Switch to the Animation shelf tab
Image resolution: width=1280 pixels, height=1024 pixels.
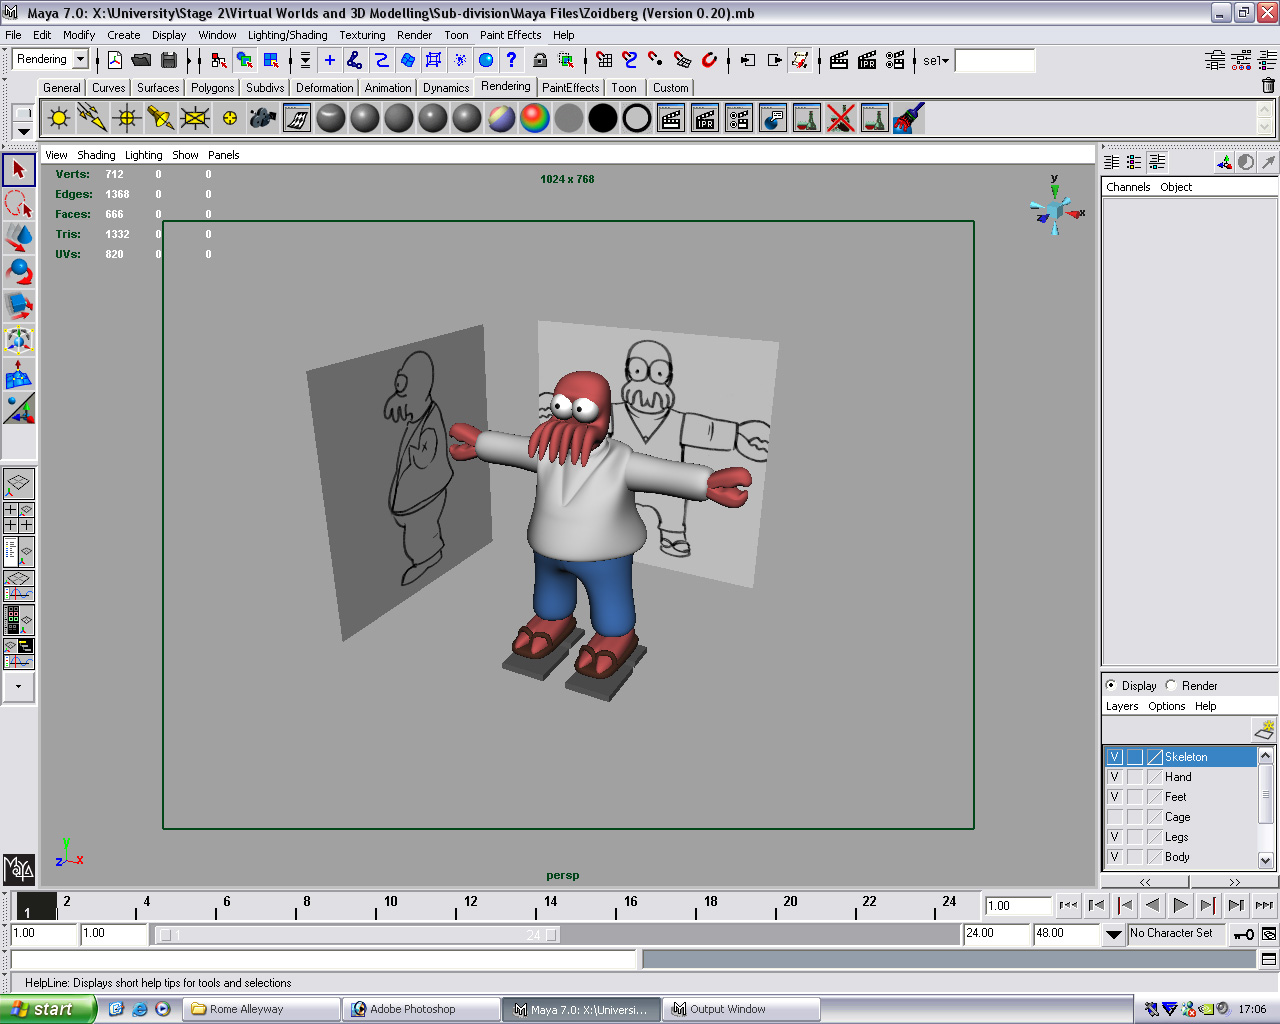(387, 88)
